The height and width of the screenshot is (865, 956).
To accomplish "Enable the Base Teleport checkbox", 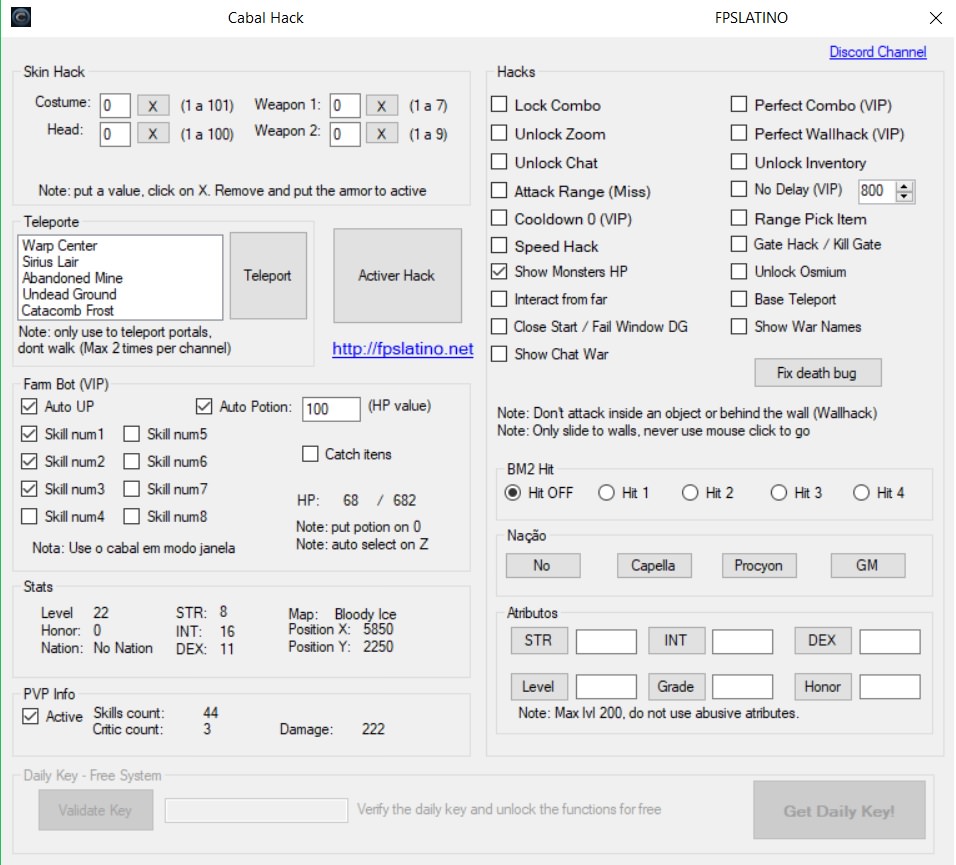I will click(x=739, y=299).
